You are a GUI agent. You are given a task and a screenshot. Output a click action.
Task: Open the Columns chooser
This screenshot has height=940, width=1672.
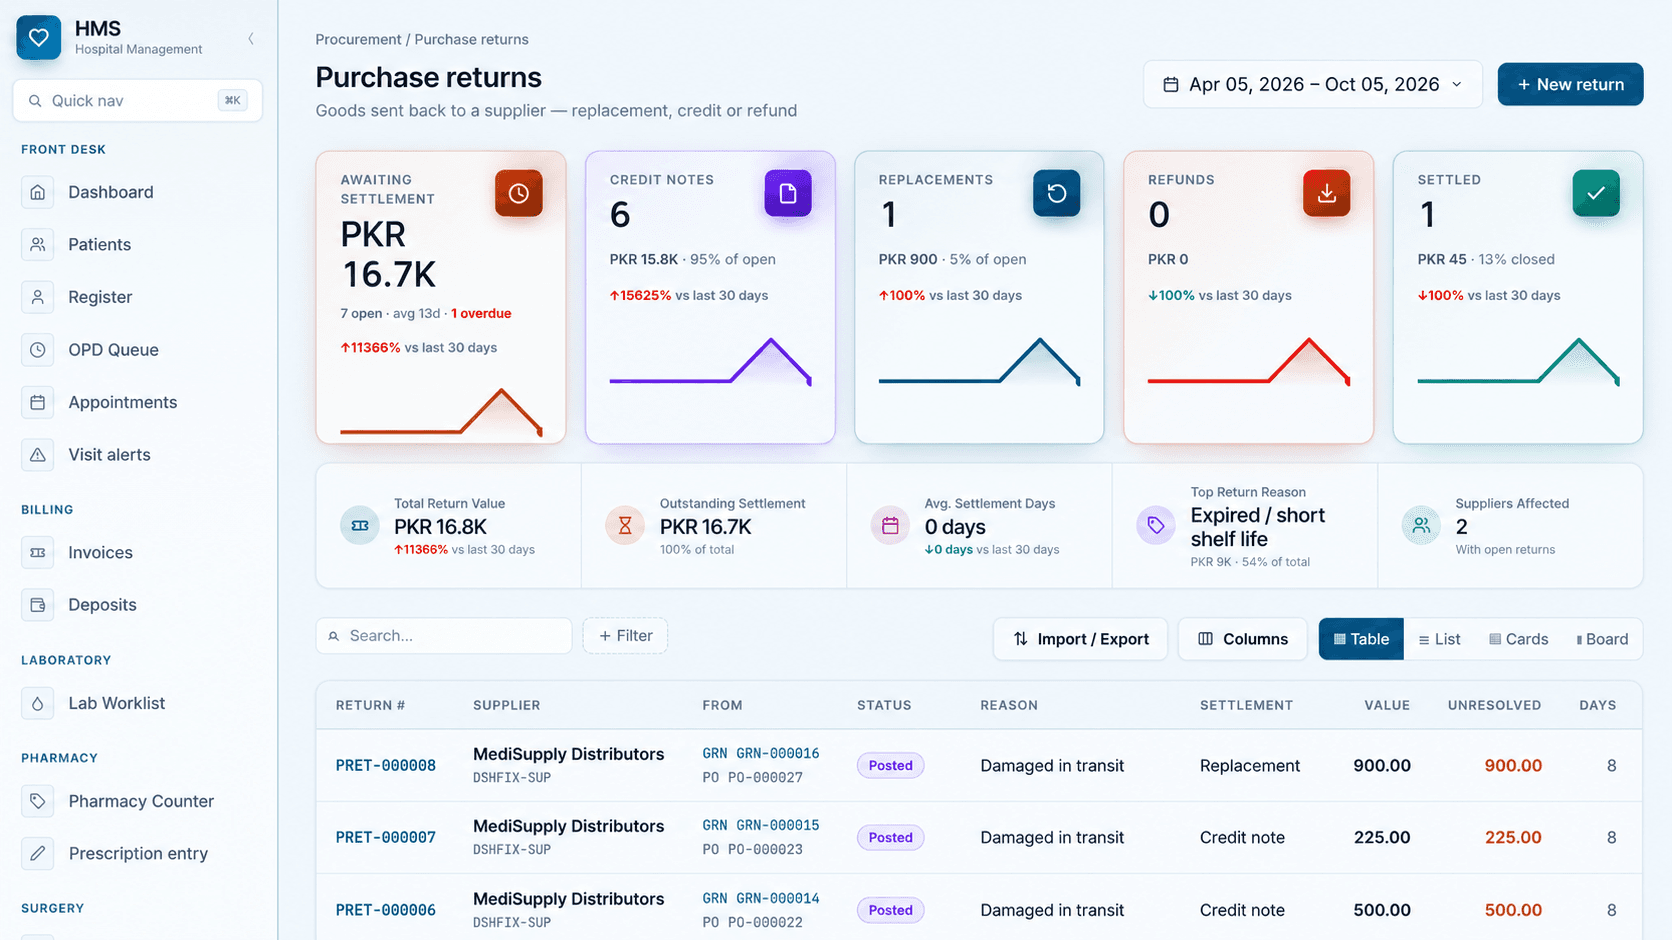tap(1242, 639)
